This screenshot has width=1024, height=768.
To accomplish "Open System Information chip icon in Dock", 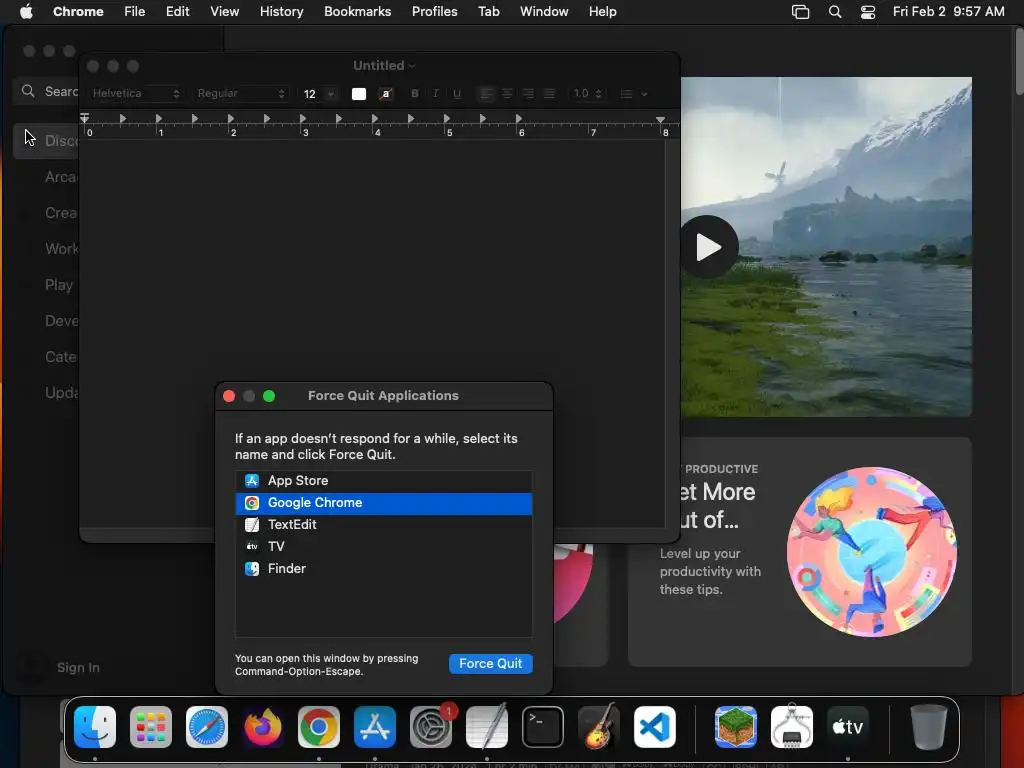I will coord(792,727).
